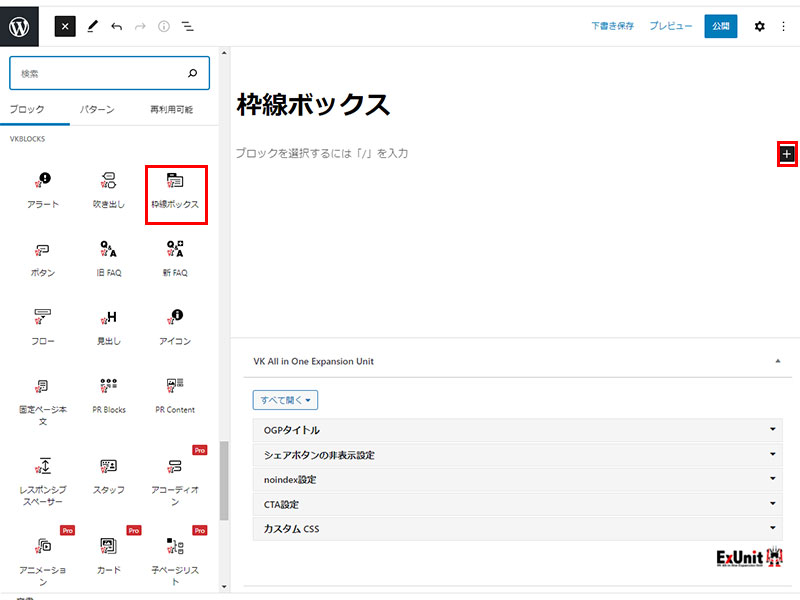This screenshot has height=600, width=800.
Task: Click the 公開 publish button
Action: [x=720, y=26]
